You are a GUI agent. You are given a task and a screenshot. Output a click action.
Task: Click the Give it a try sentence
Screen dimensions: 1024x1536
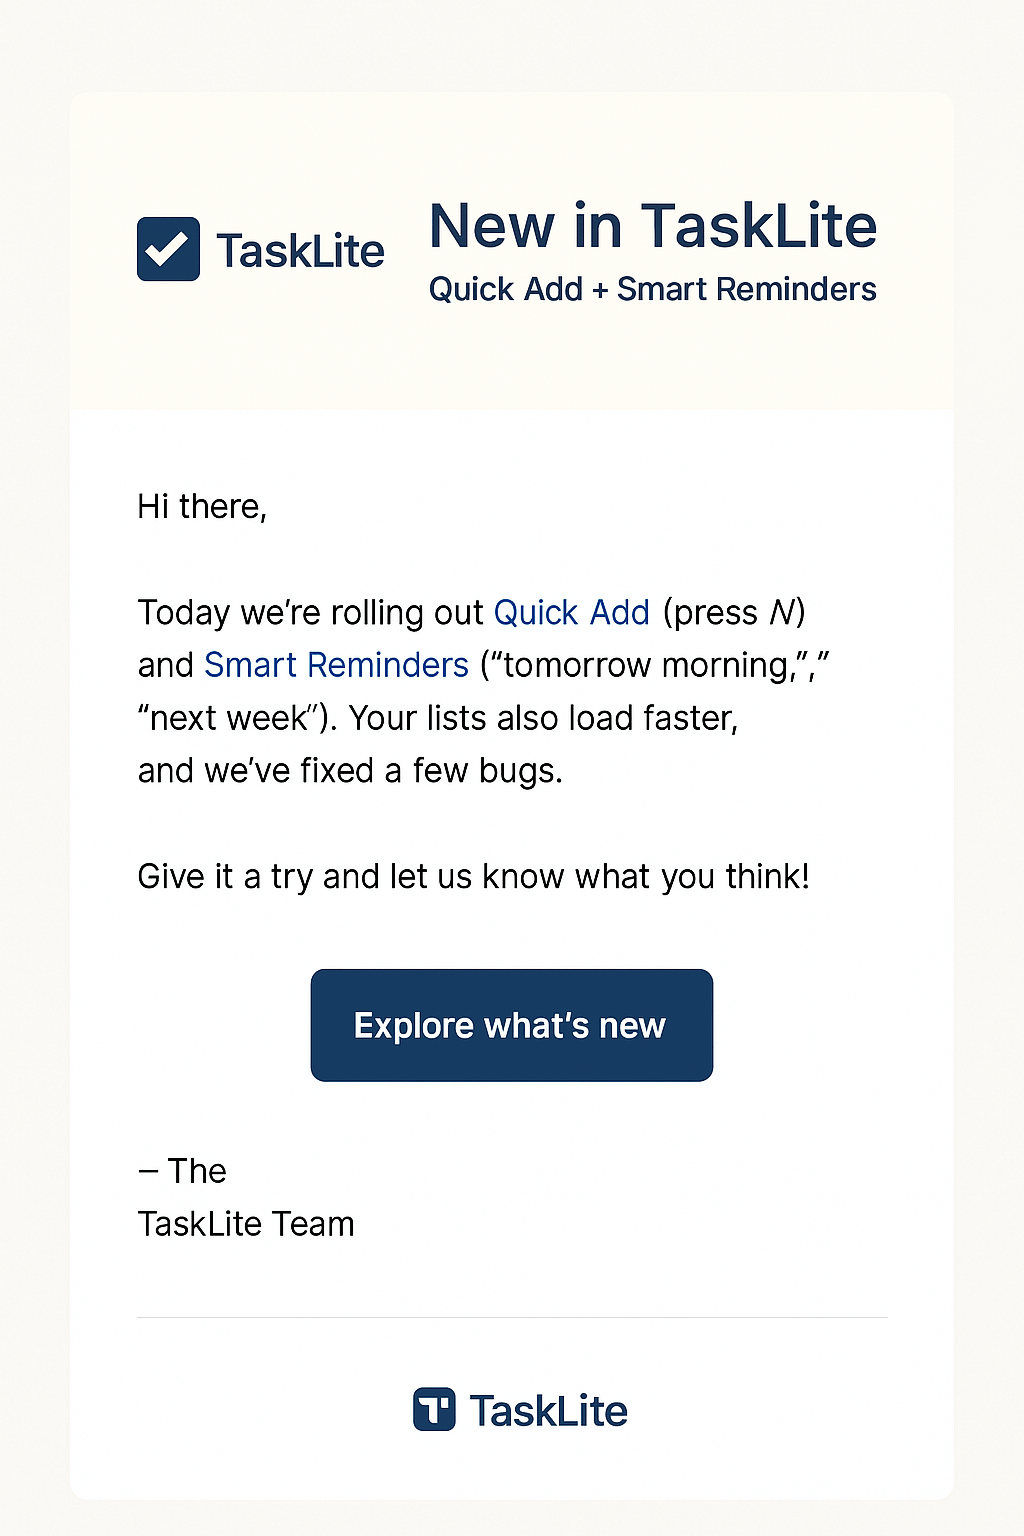473,876
